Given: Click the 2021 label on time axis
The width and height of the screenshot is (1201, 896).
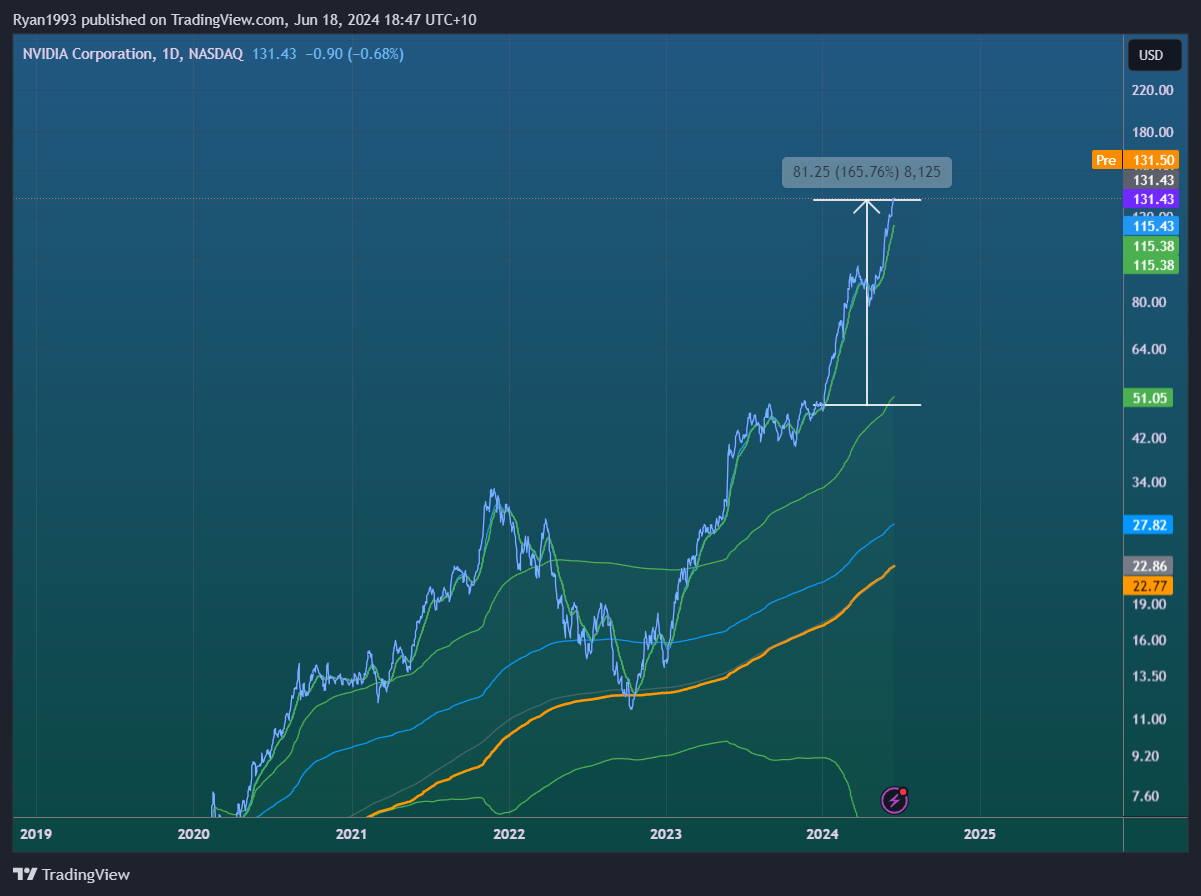Looking at the screenshot, I should [x=351, y=834].
